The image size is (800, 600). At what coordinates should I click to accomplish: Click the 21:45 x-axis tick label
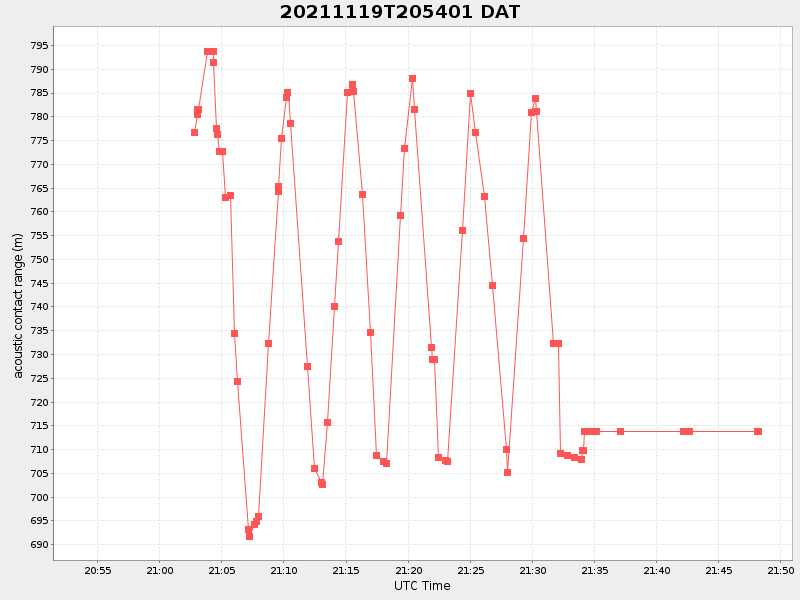[718, 571]
